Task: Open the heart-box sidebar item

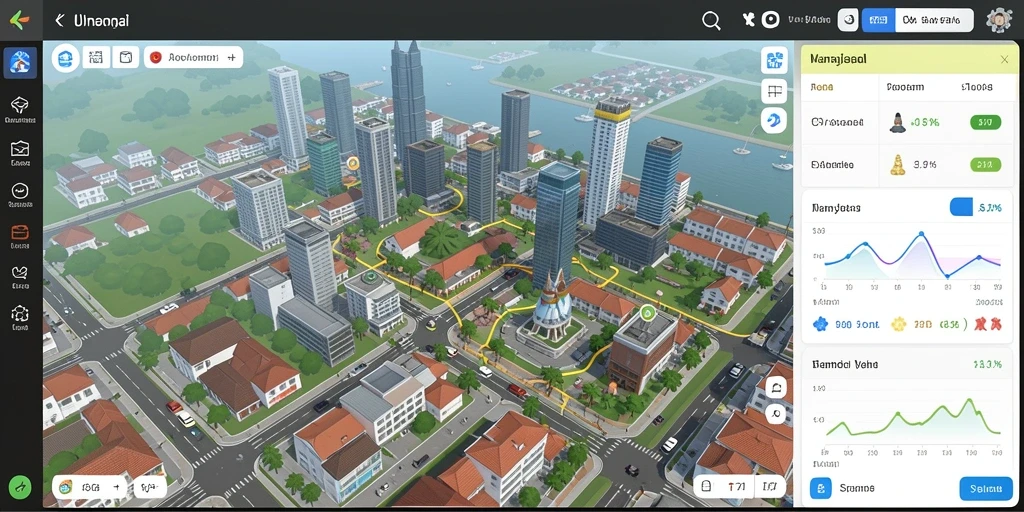Action: coord(20,277)
